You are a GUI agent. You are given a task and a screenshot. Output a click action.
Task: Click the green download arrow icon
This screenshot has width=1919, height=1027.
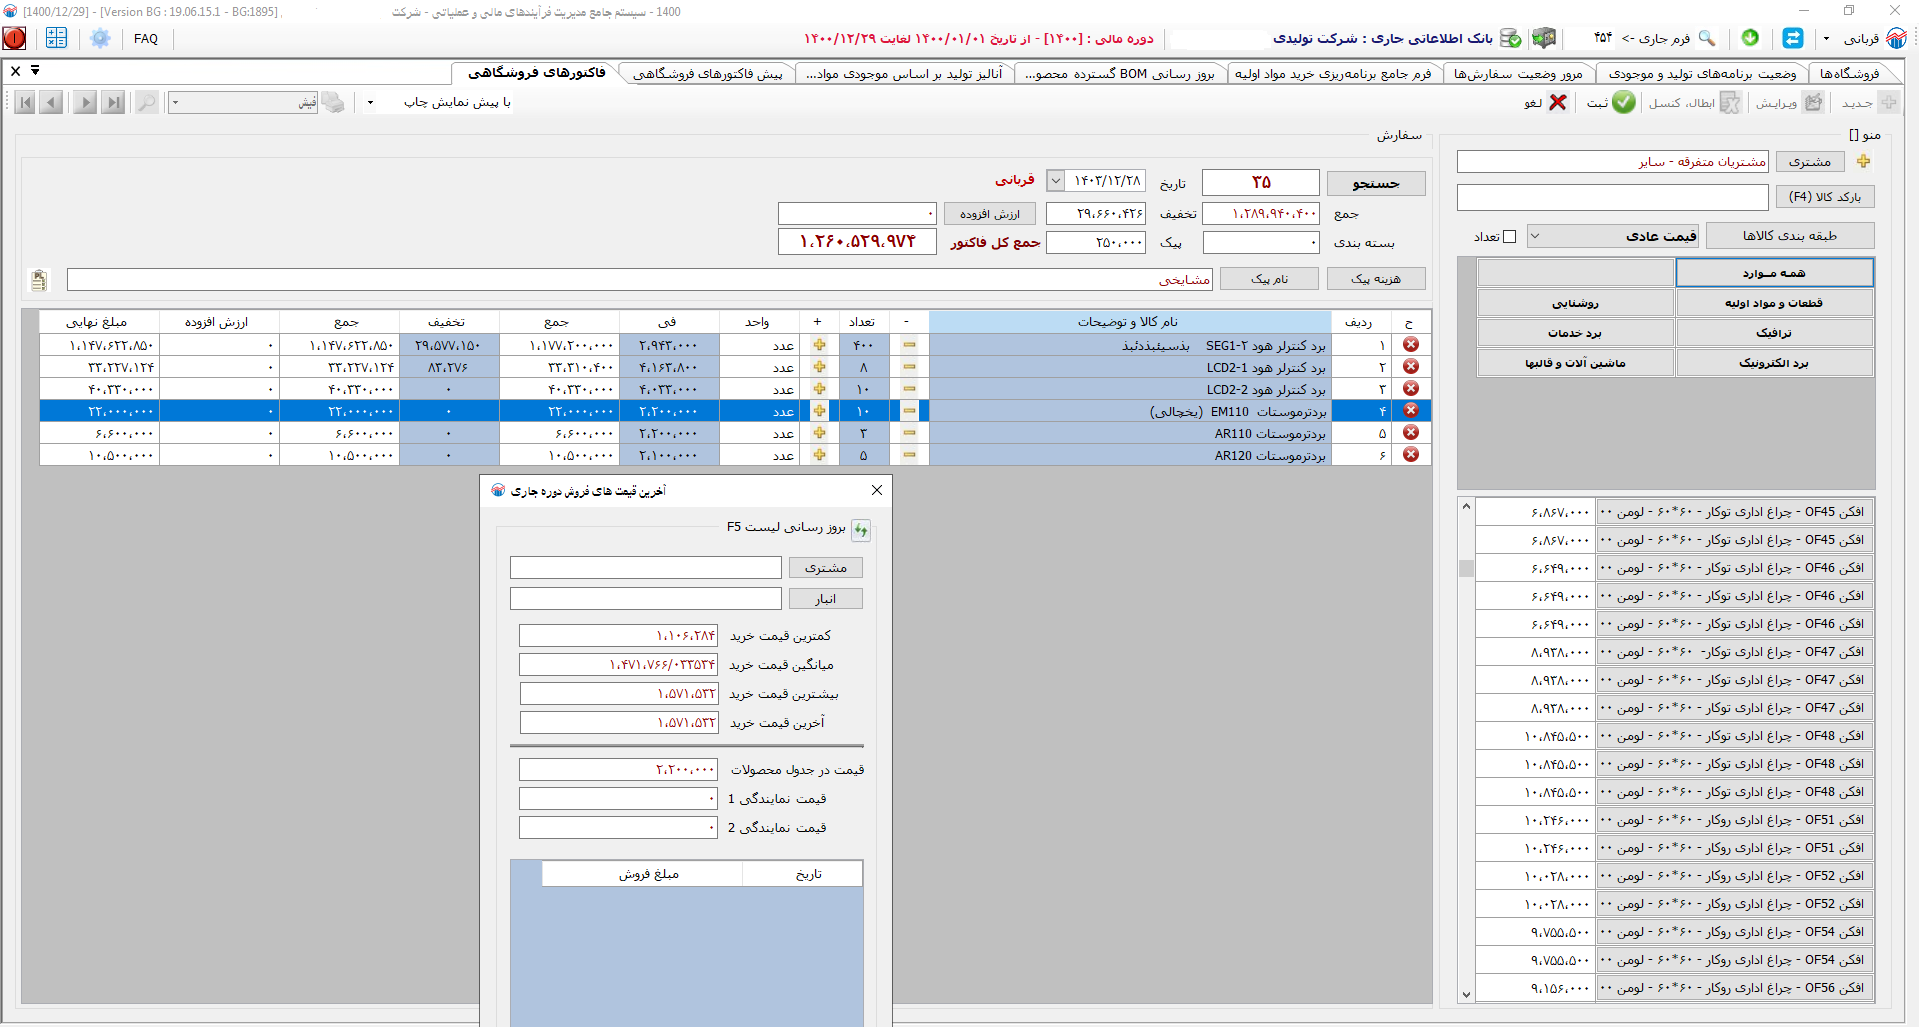click(1750, 37)
